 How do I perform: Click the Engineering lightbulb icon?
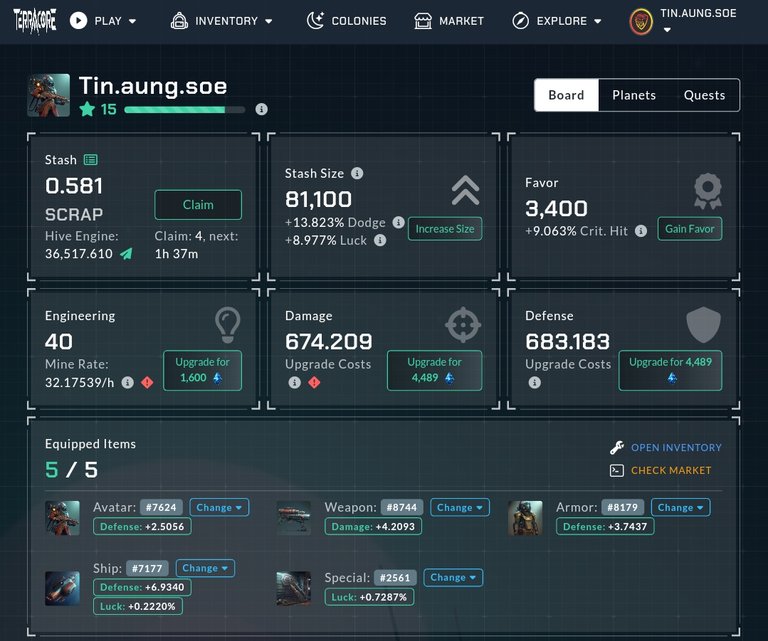228,325
